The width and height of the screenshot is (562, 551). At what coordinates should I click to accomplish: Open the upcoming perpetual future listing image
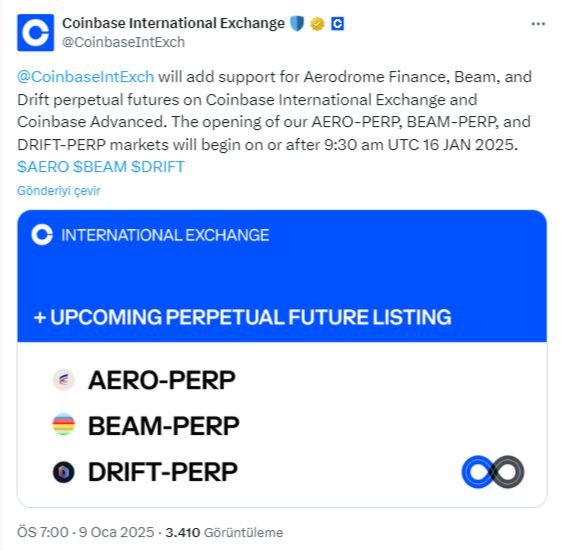click(x=282, y=358)
